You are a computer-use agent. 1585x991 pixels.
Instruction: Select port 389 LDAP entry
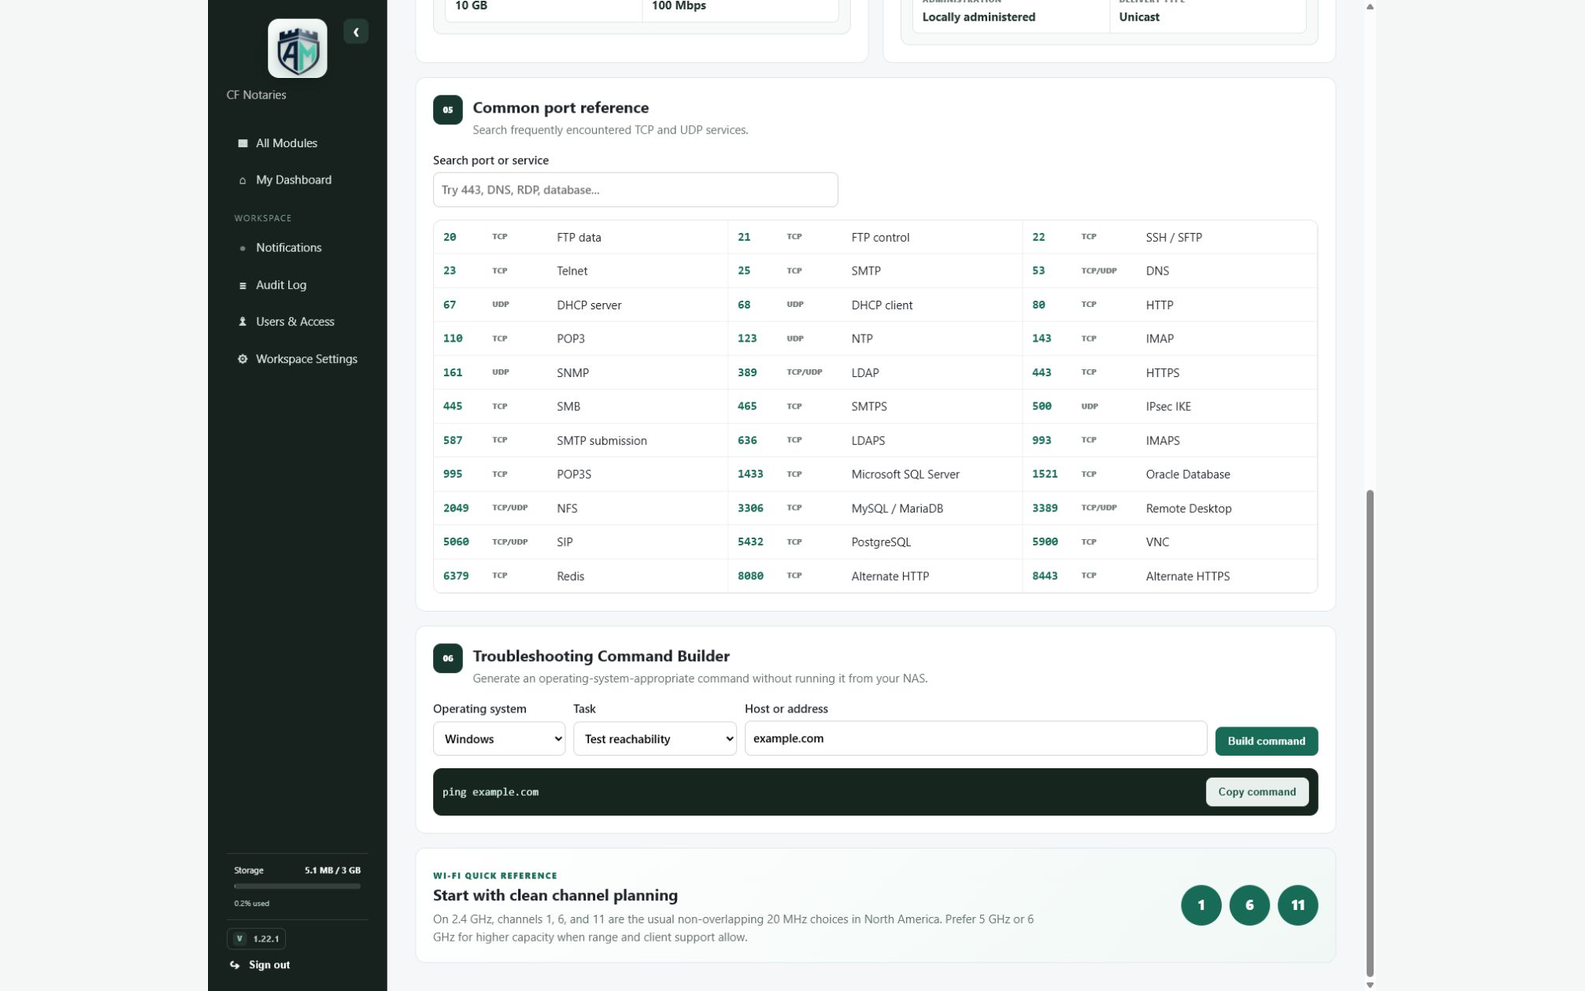click(x=875, y=373)
